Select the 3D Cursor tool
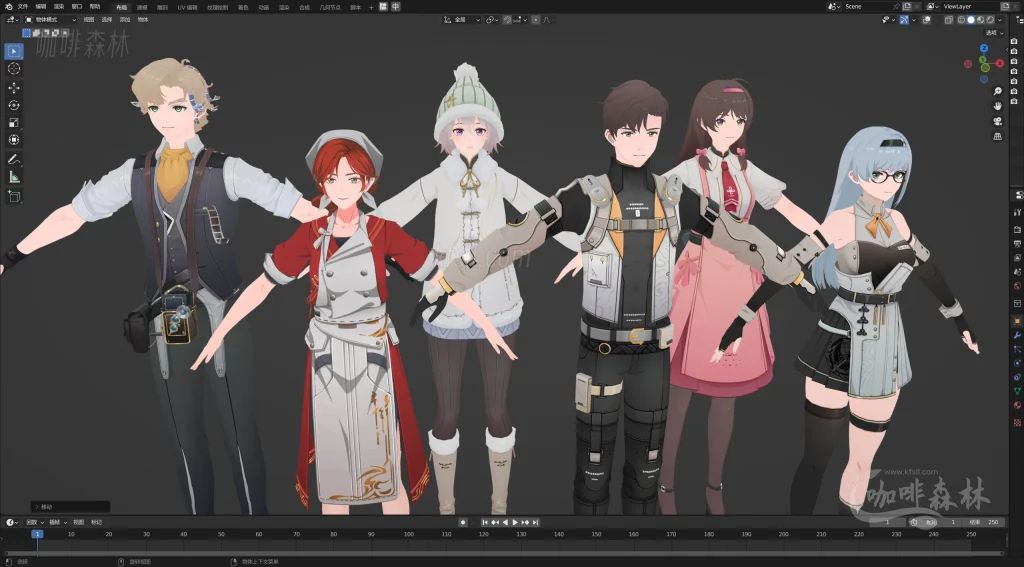Screen dimensions: 1024x567 (x=14, y=69)
